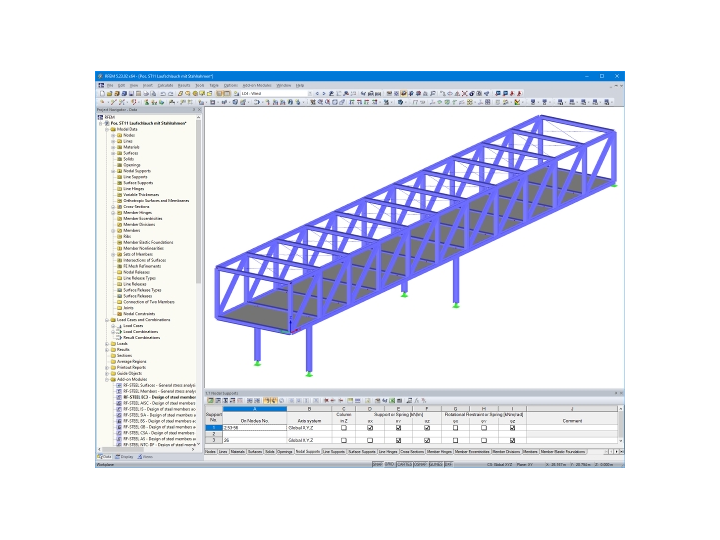Viewport: 720px width, 540px height.
Task: Open the Display tab in navigator
Action: 124,457
